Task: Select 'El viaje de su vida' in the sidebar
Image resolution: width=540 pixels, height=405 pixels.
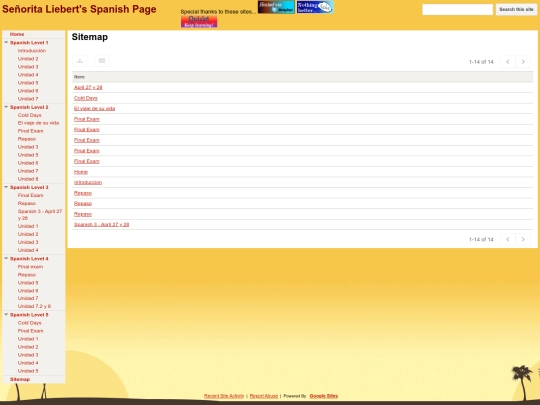Action: pos(38,123)
